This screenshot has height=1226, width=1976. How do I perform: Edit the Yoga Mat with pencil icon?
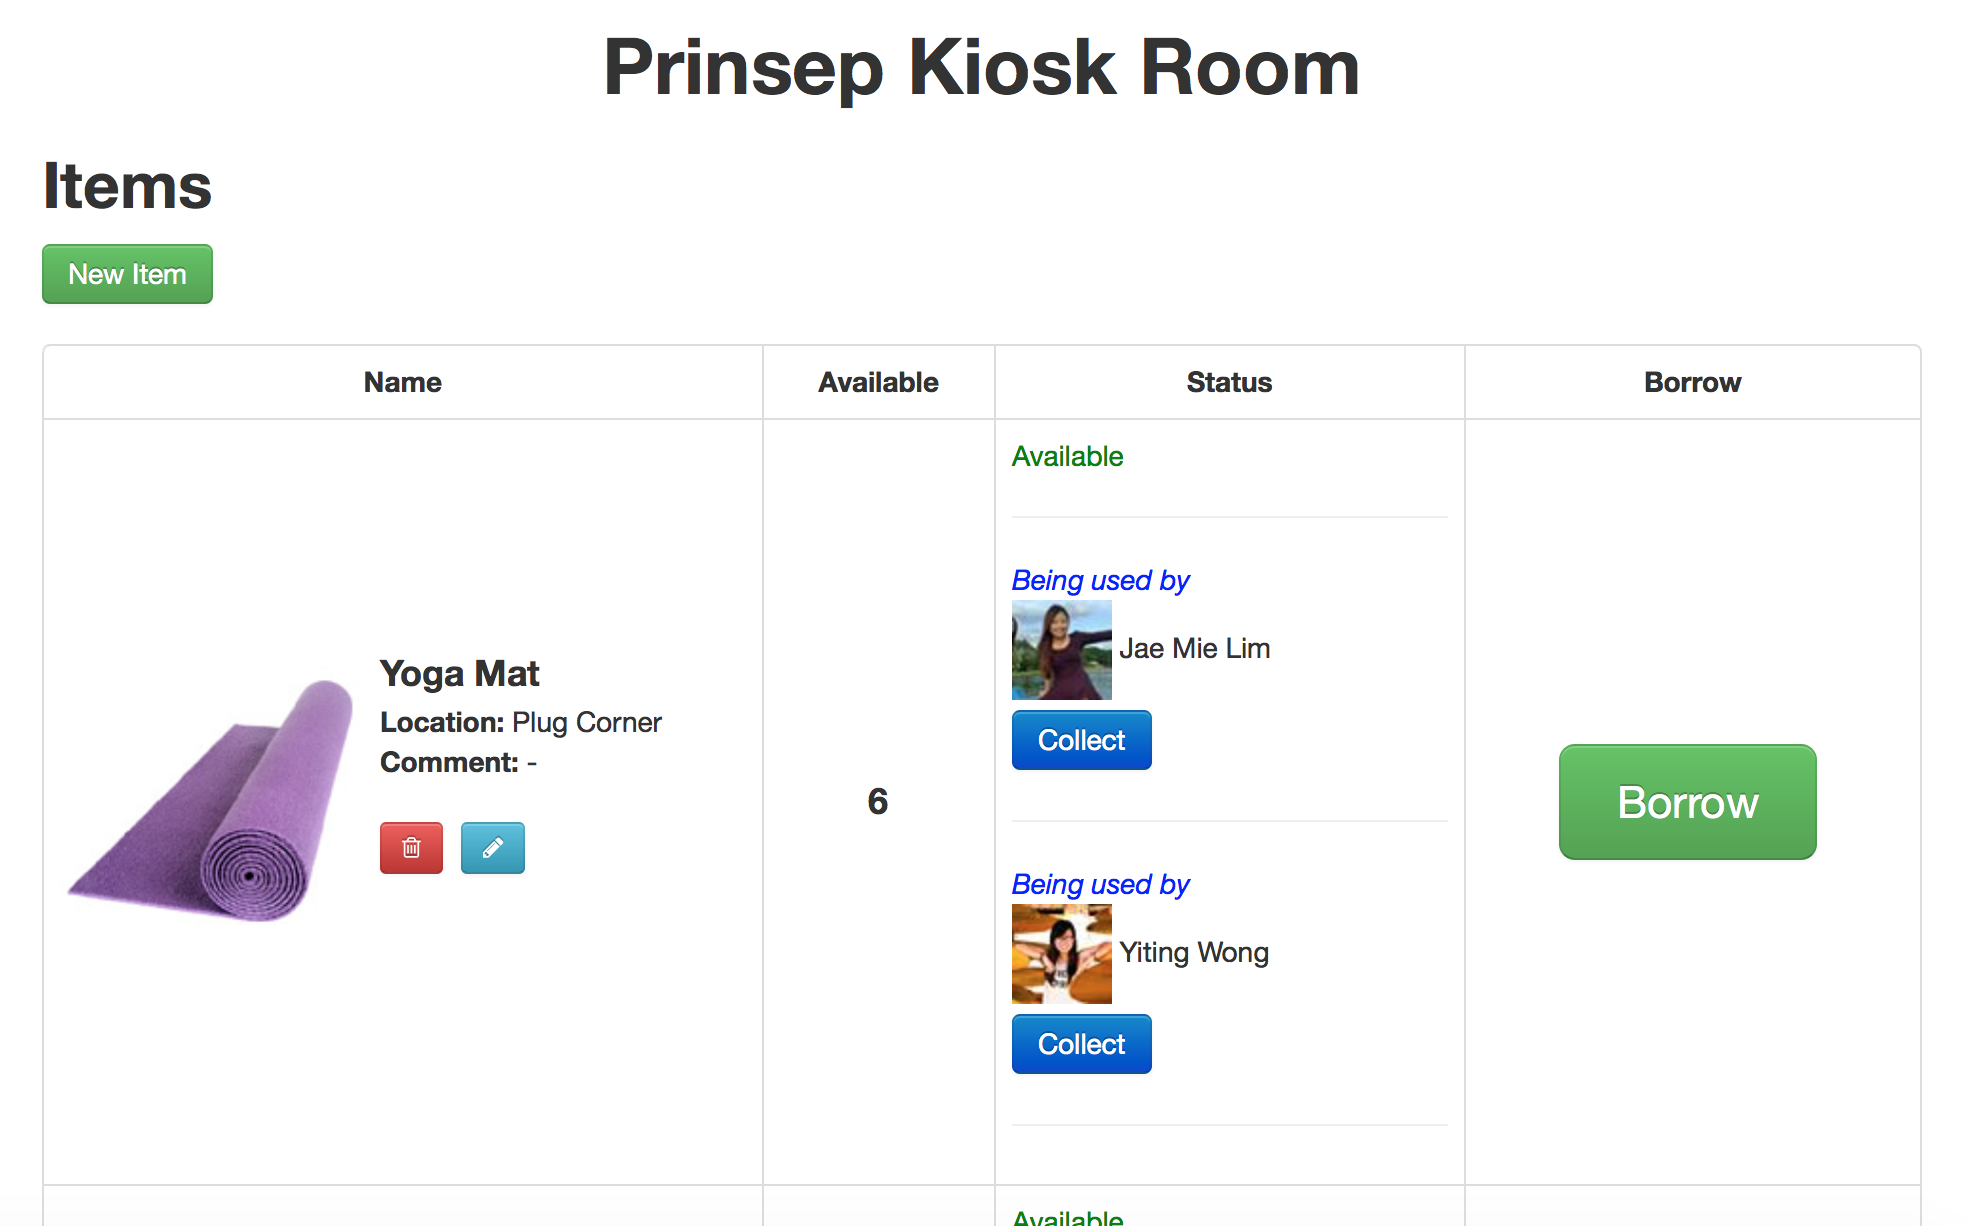pyautogui.click(x=492, y=848)
